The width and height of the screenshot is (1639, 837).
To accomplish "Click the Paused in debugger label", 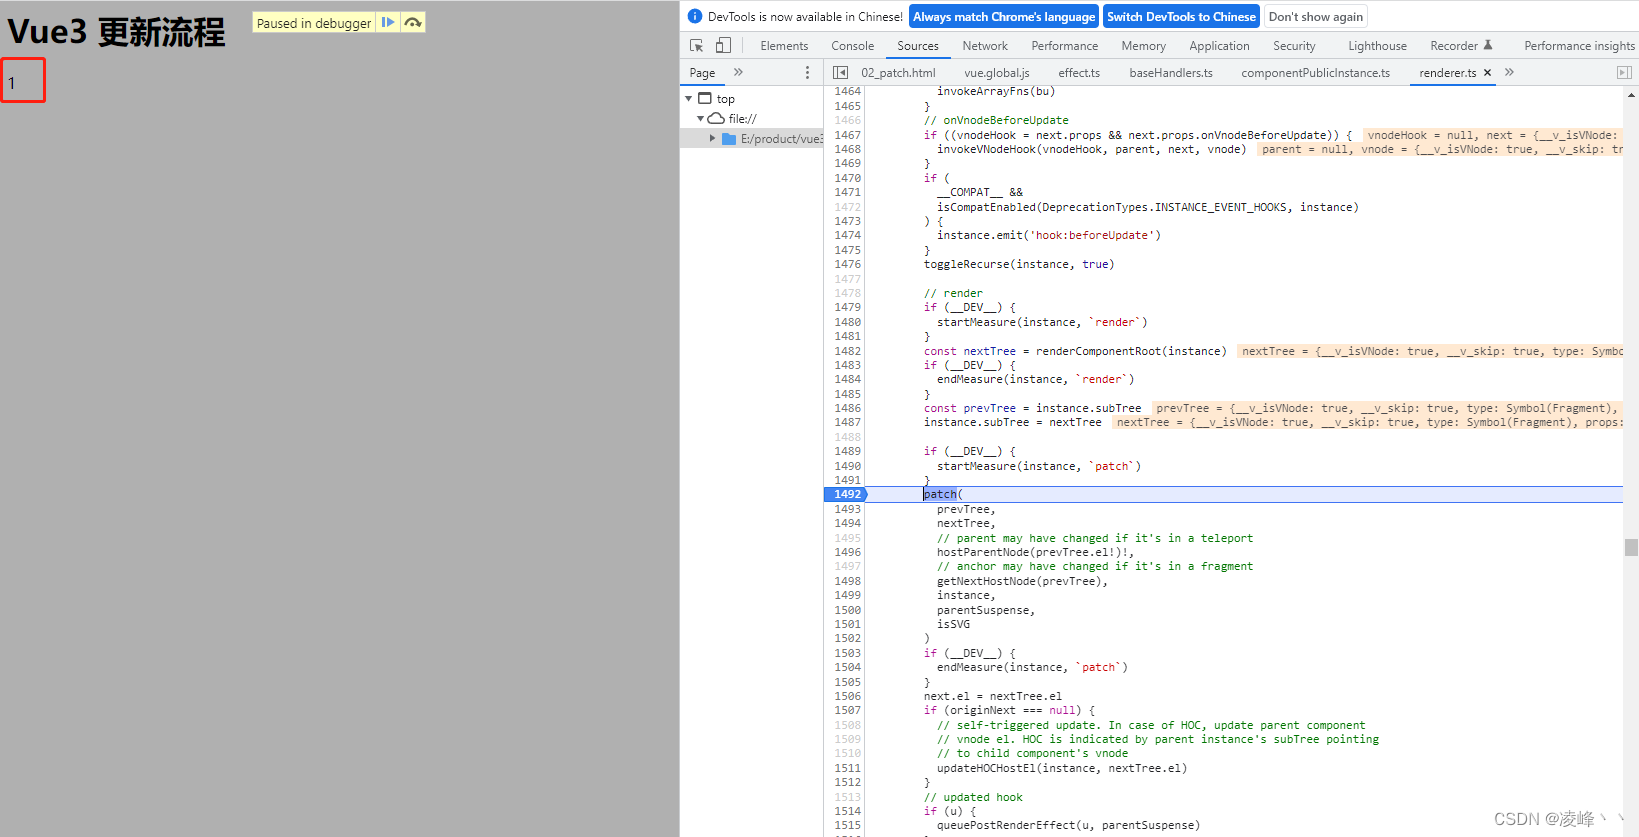I will point(314,23).
